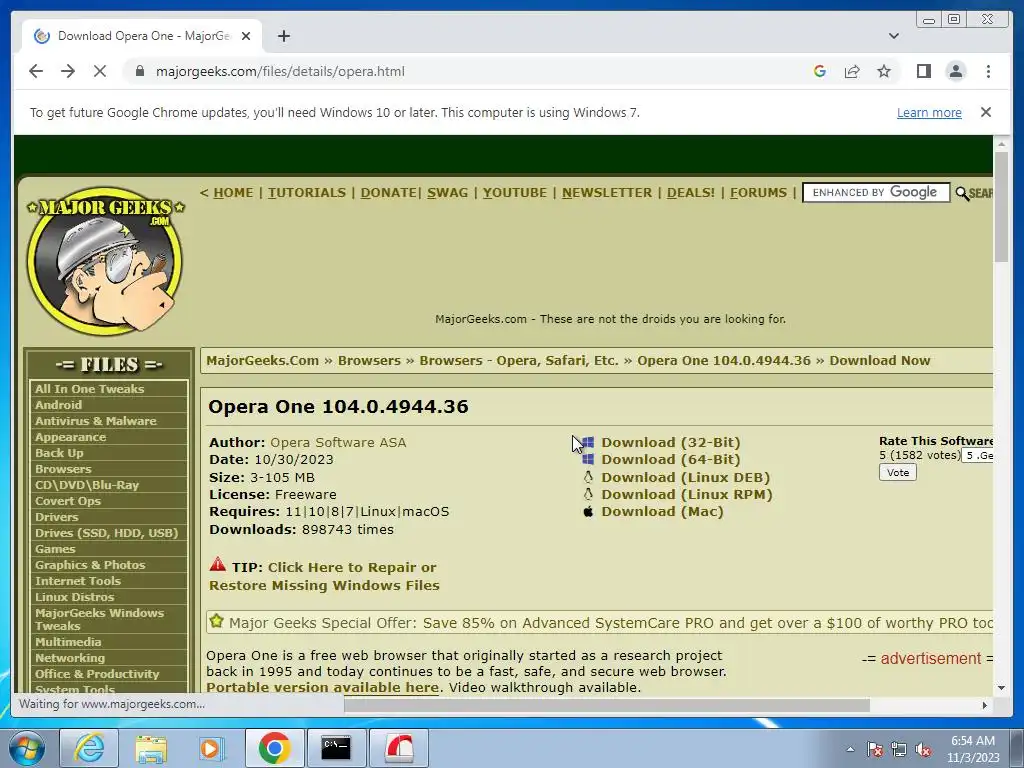
Task: Download the Linux RPM package
Action: (687, 494)
